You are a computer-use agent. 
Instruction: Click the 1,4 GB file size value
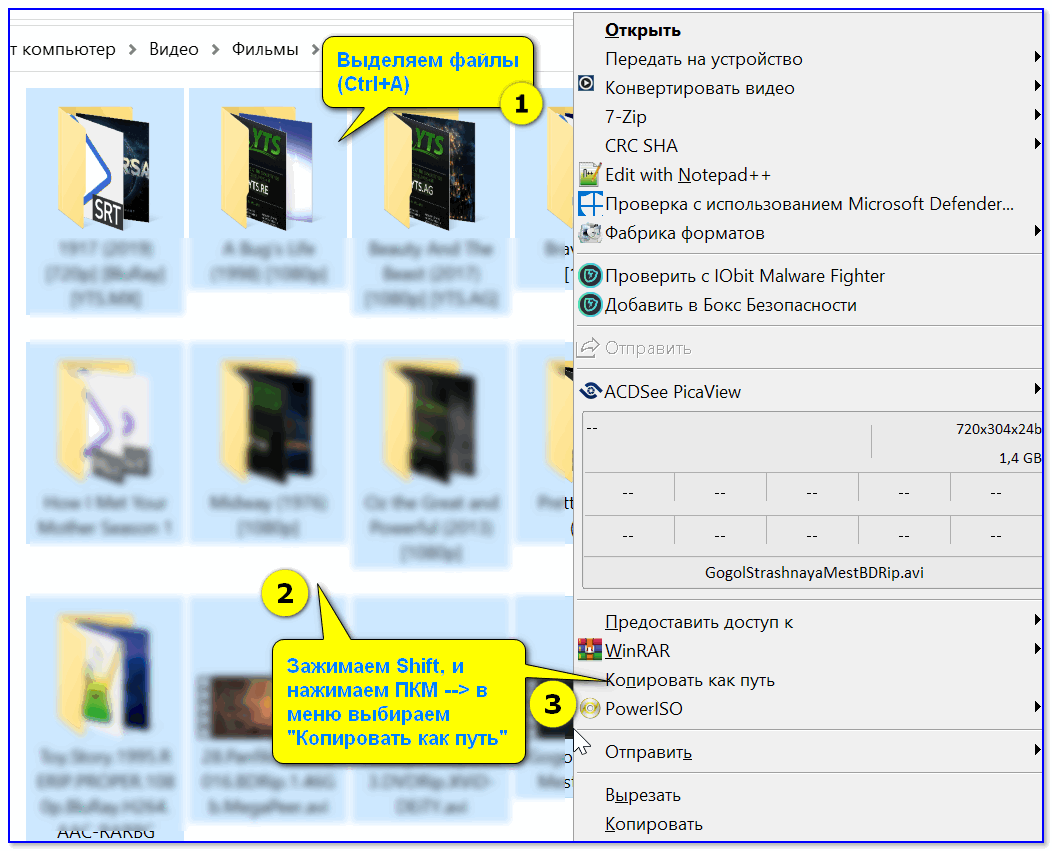pyautogui.click(x=1020, y=458)
